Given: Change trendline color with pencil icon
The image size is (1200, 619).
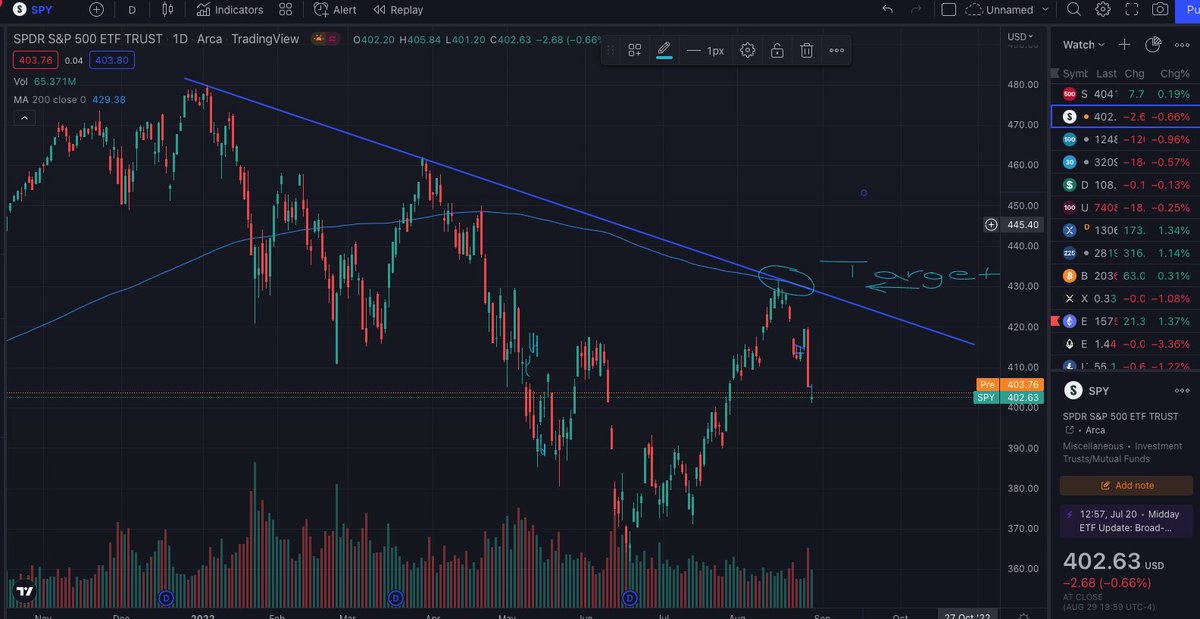Looking at the screenshot, I should pos(664,50).
